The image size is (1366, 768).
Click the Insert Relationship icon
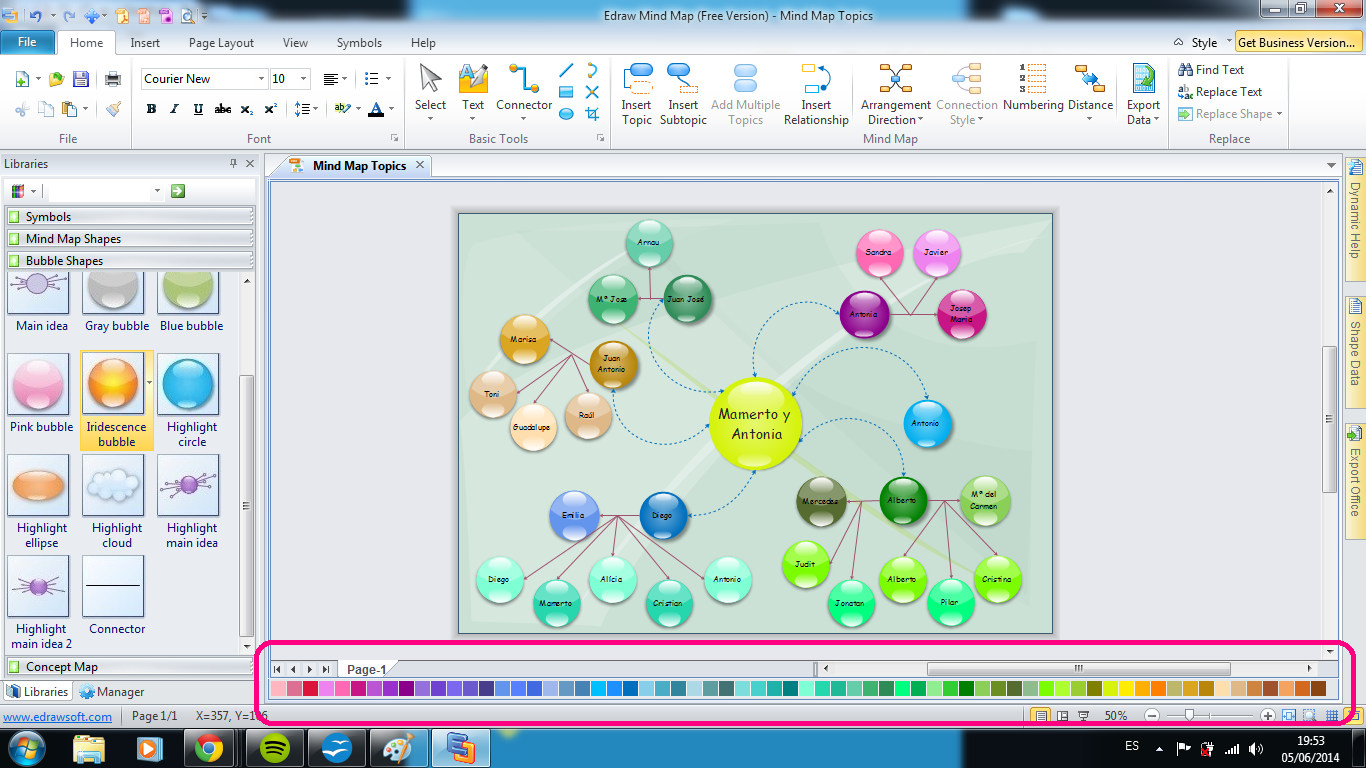point(816,95)
